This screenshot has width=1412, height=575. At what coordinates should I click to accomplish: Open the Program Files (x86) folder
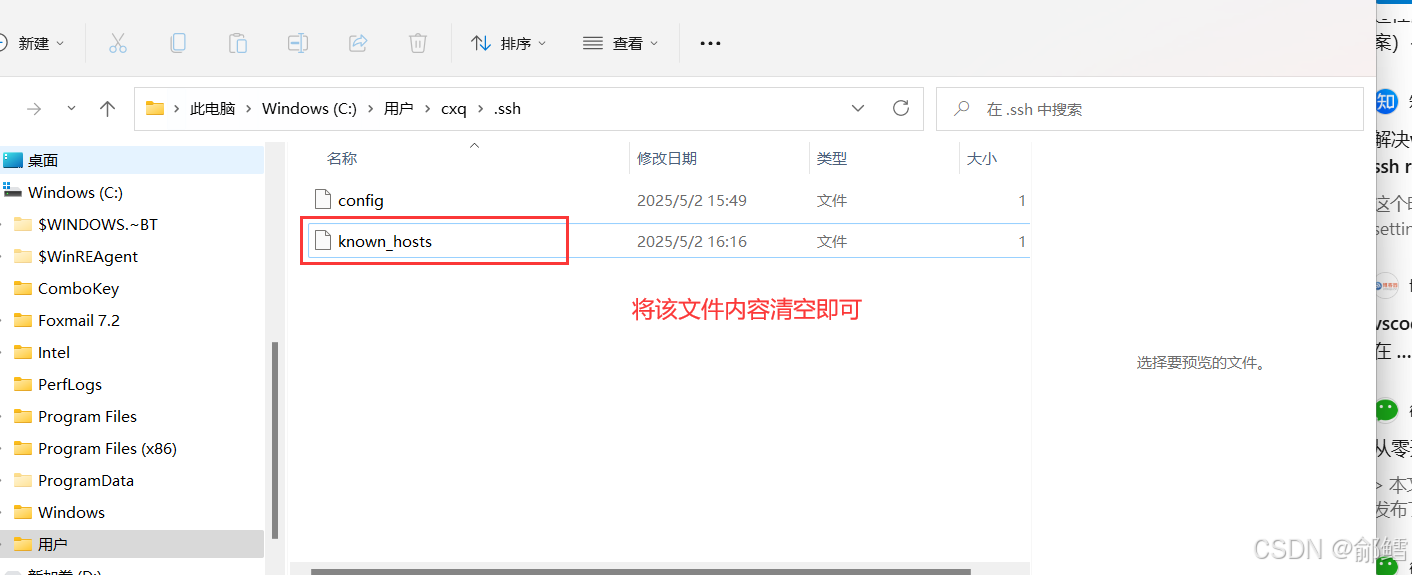(x=107, y=448)
